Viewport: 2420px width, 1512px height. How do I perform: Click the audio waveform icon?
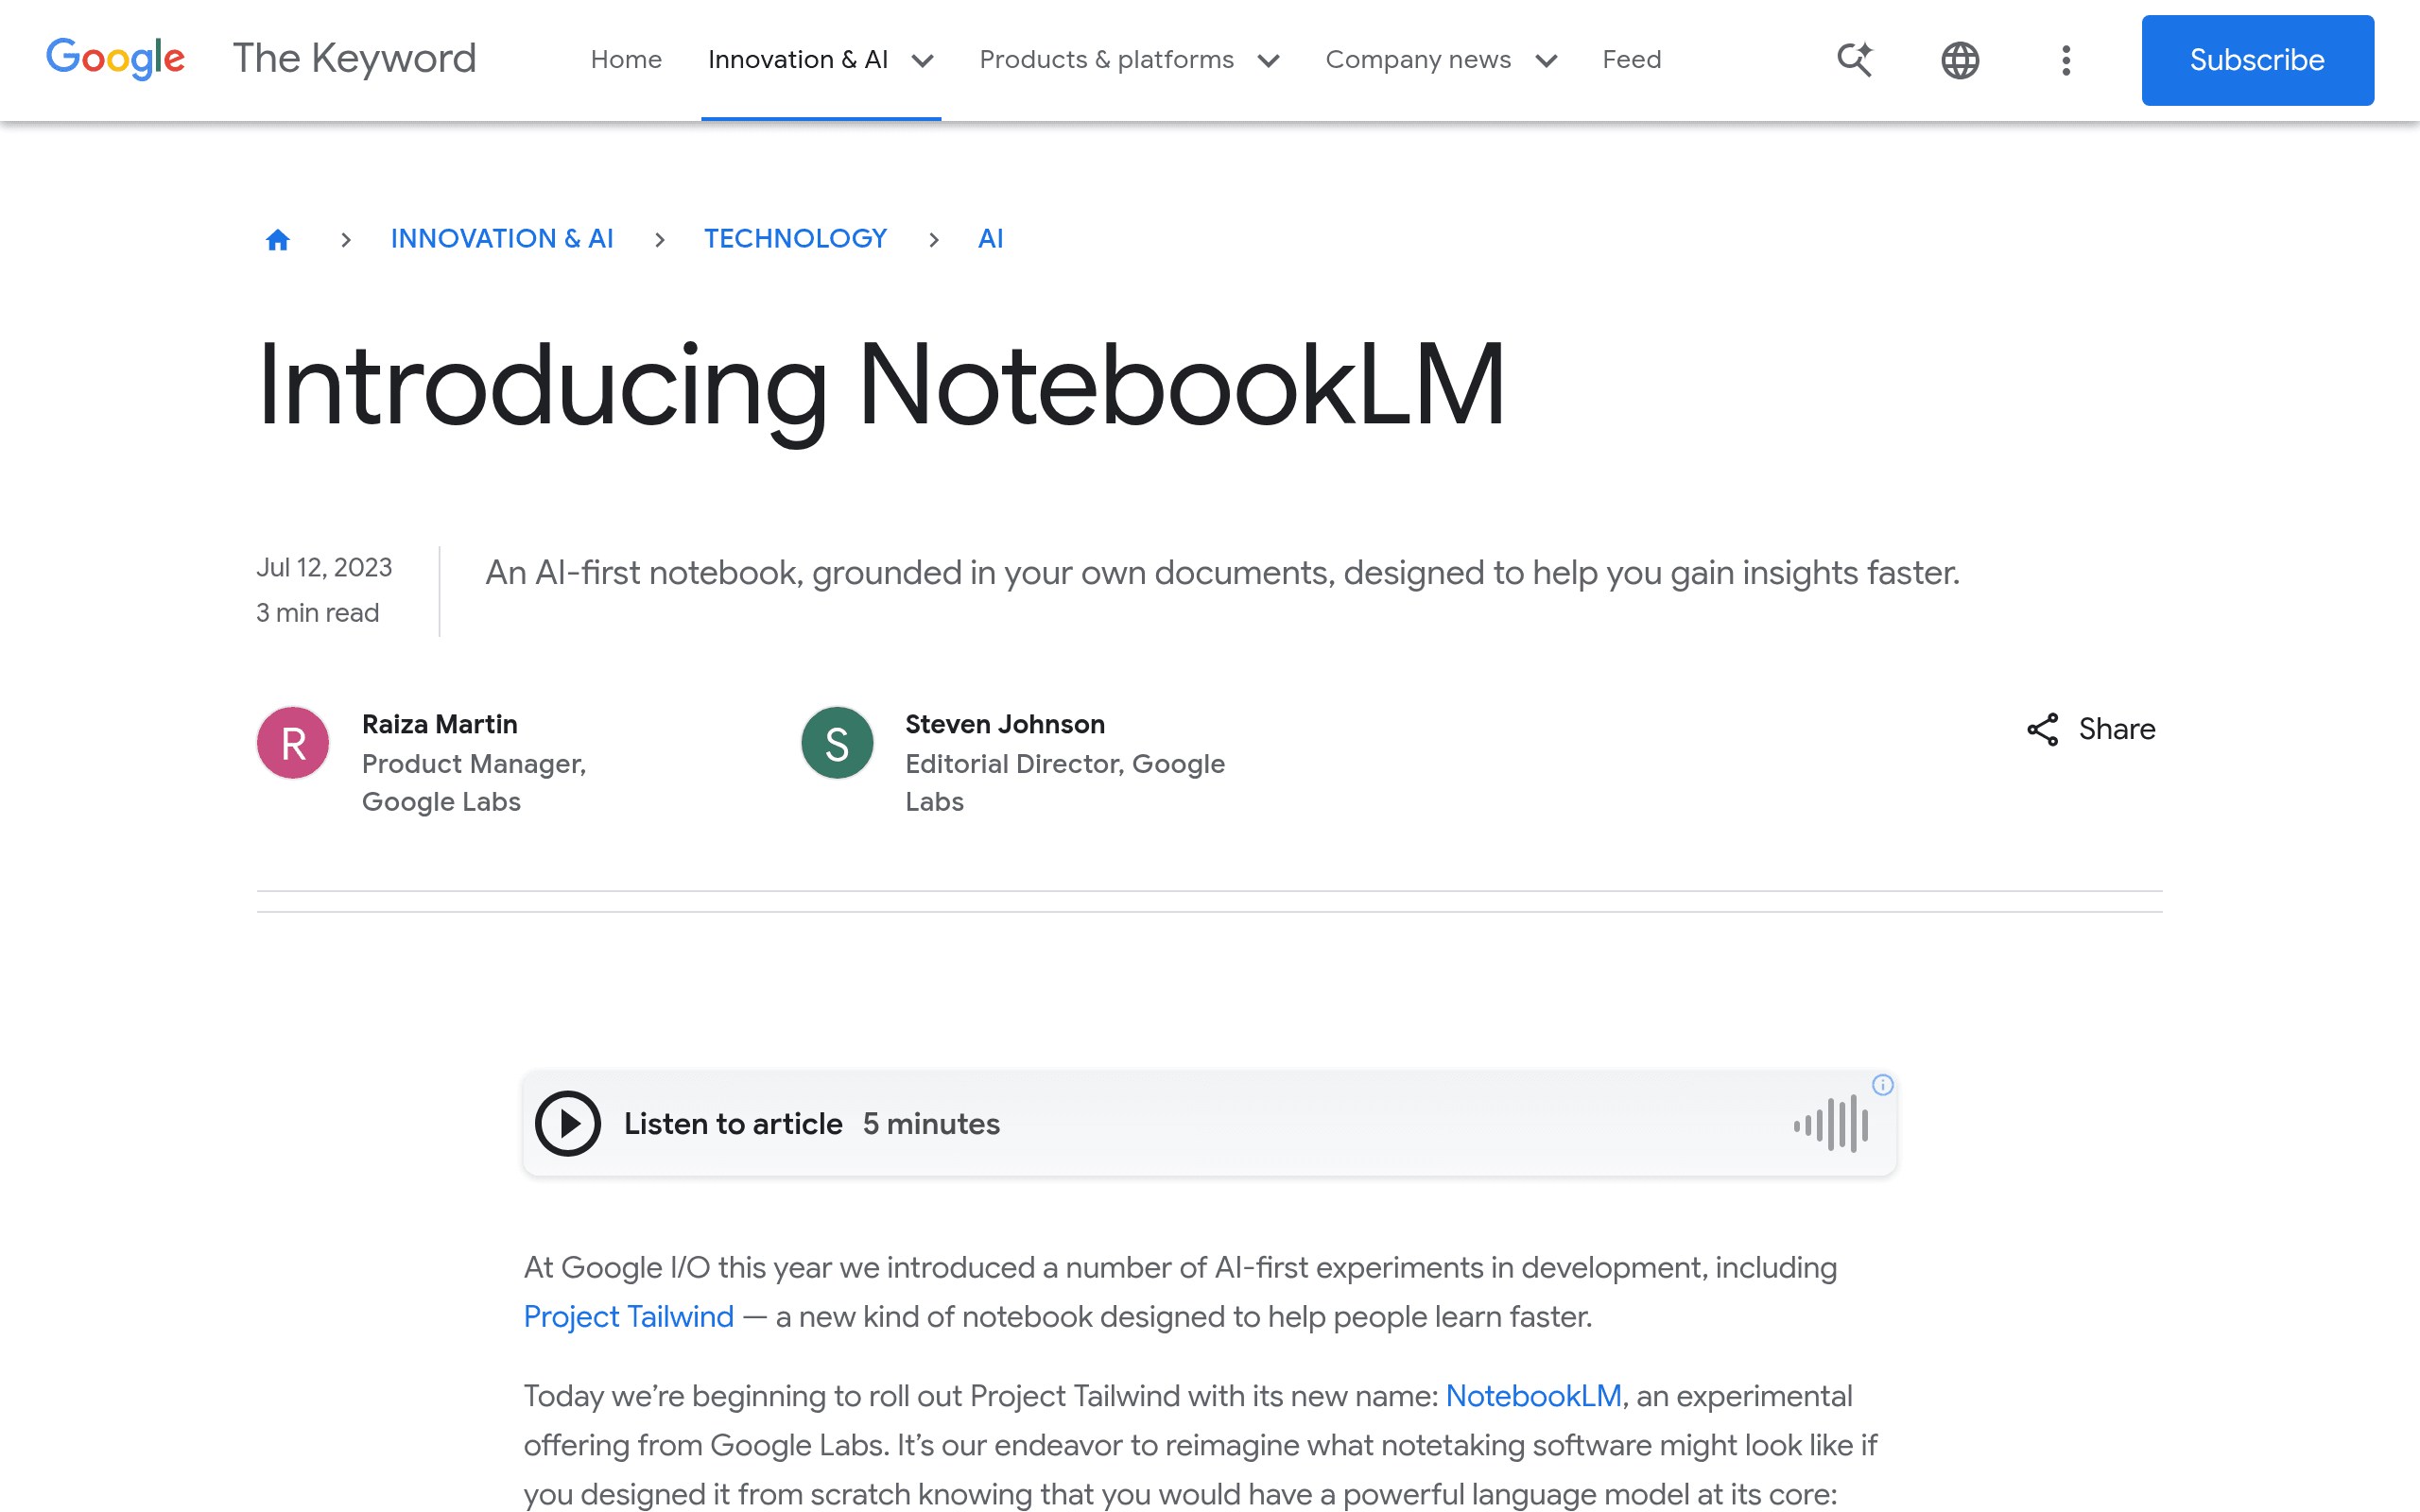tap(1831, 1123)
